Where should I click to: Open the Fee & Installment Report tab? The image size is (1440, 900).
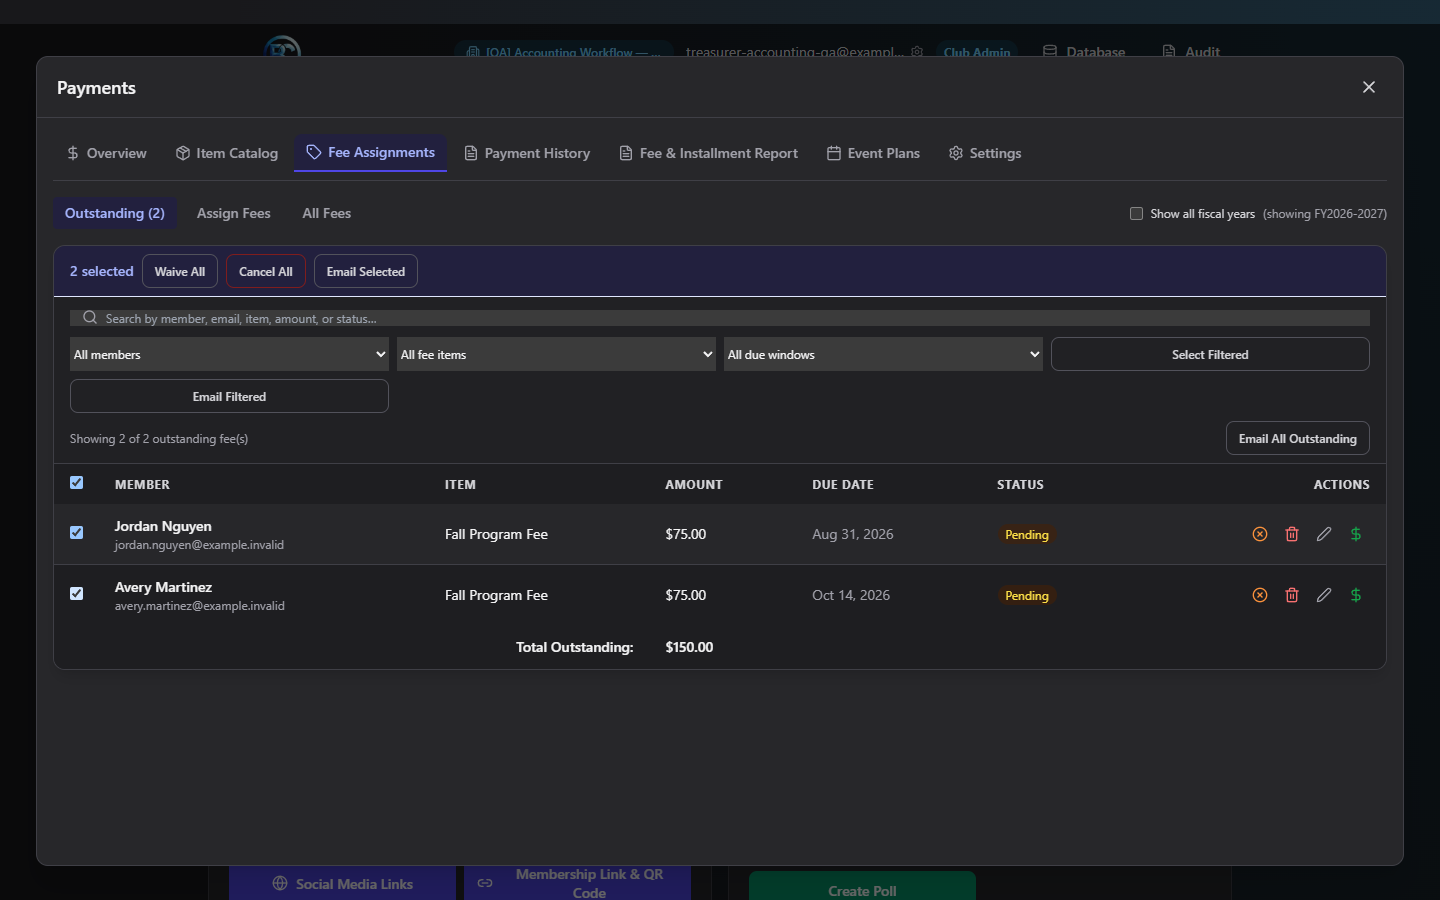708,153
